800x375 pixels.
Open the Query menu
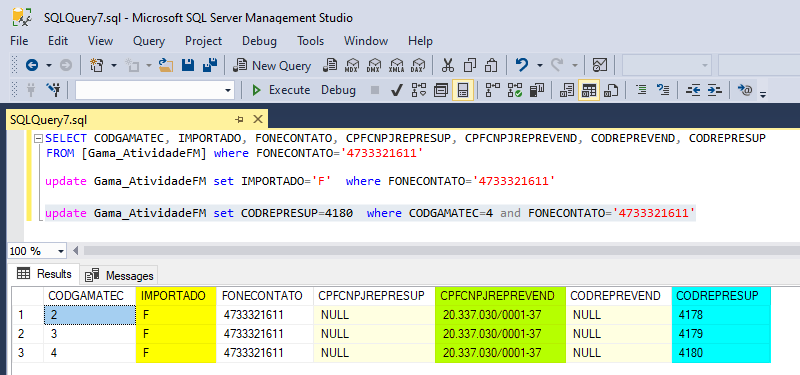(x=149, y=41)
